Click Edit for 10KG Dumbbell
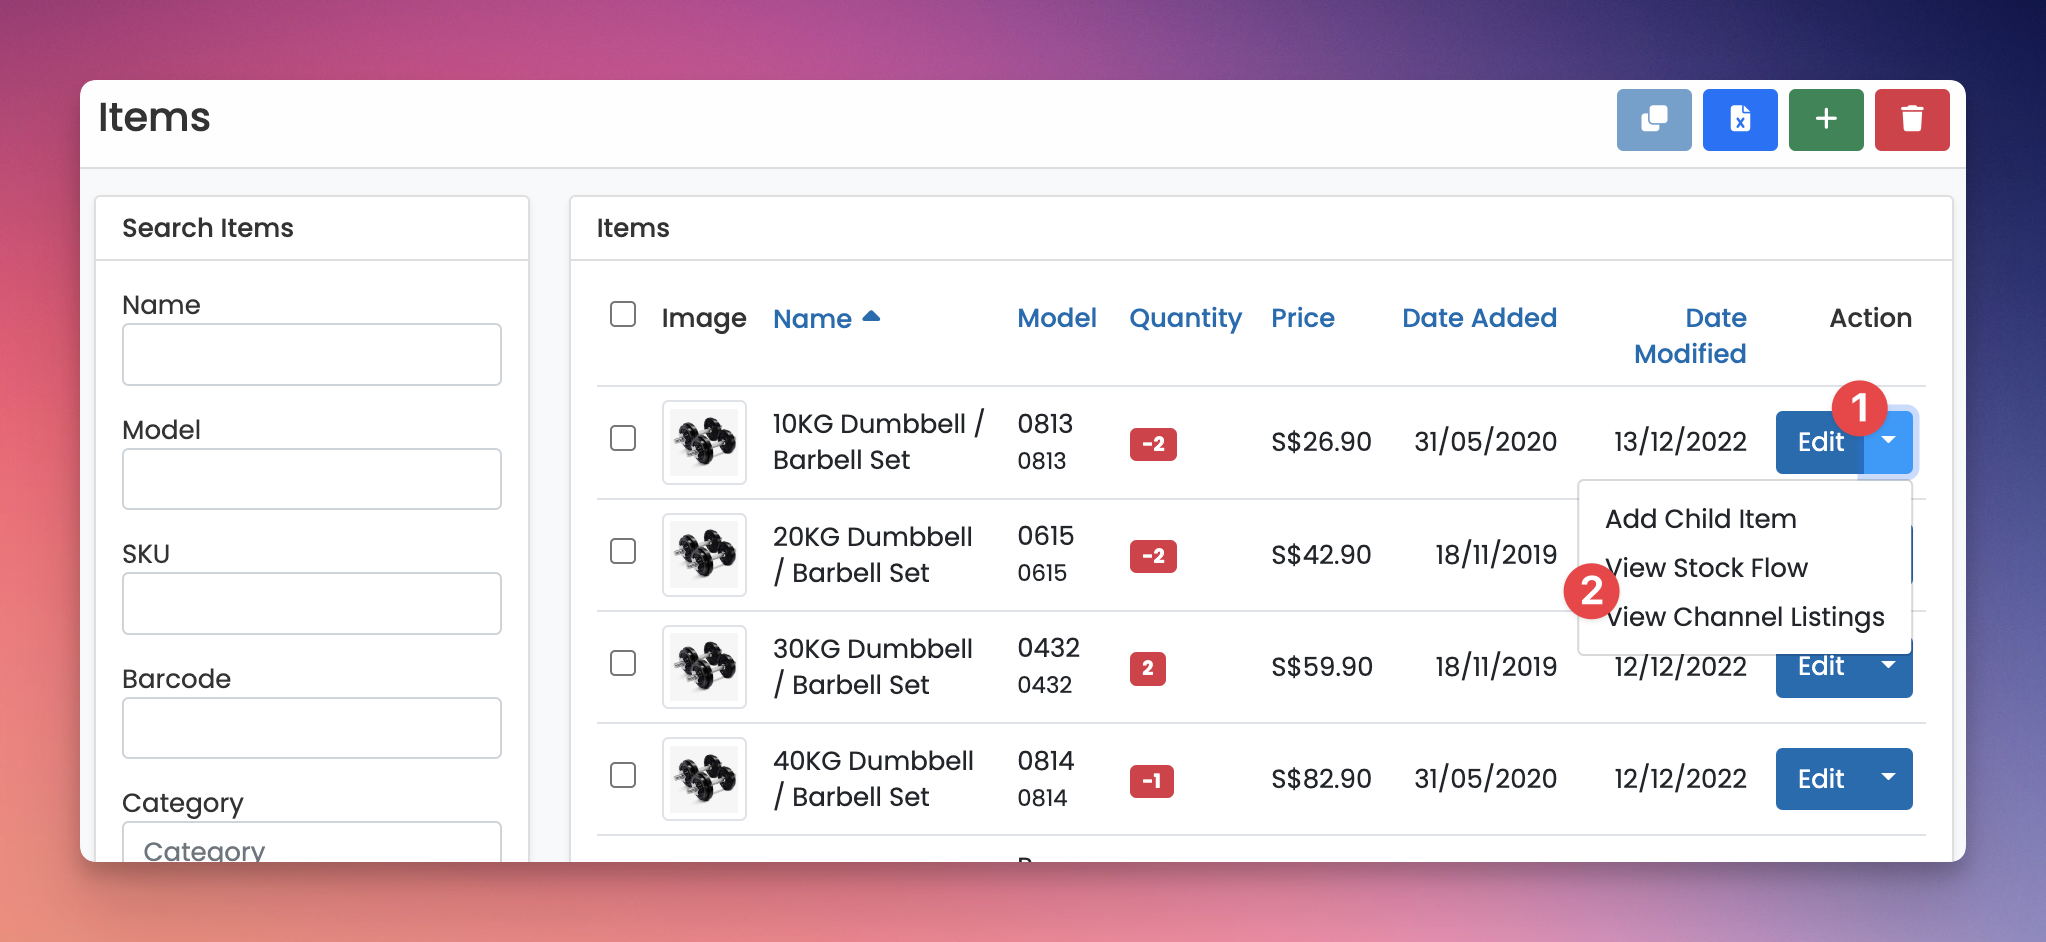The width and height of the screenshot is (2046, 942). pyautogui.click(x=1820, y=442)
